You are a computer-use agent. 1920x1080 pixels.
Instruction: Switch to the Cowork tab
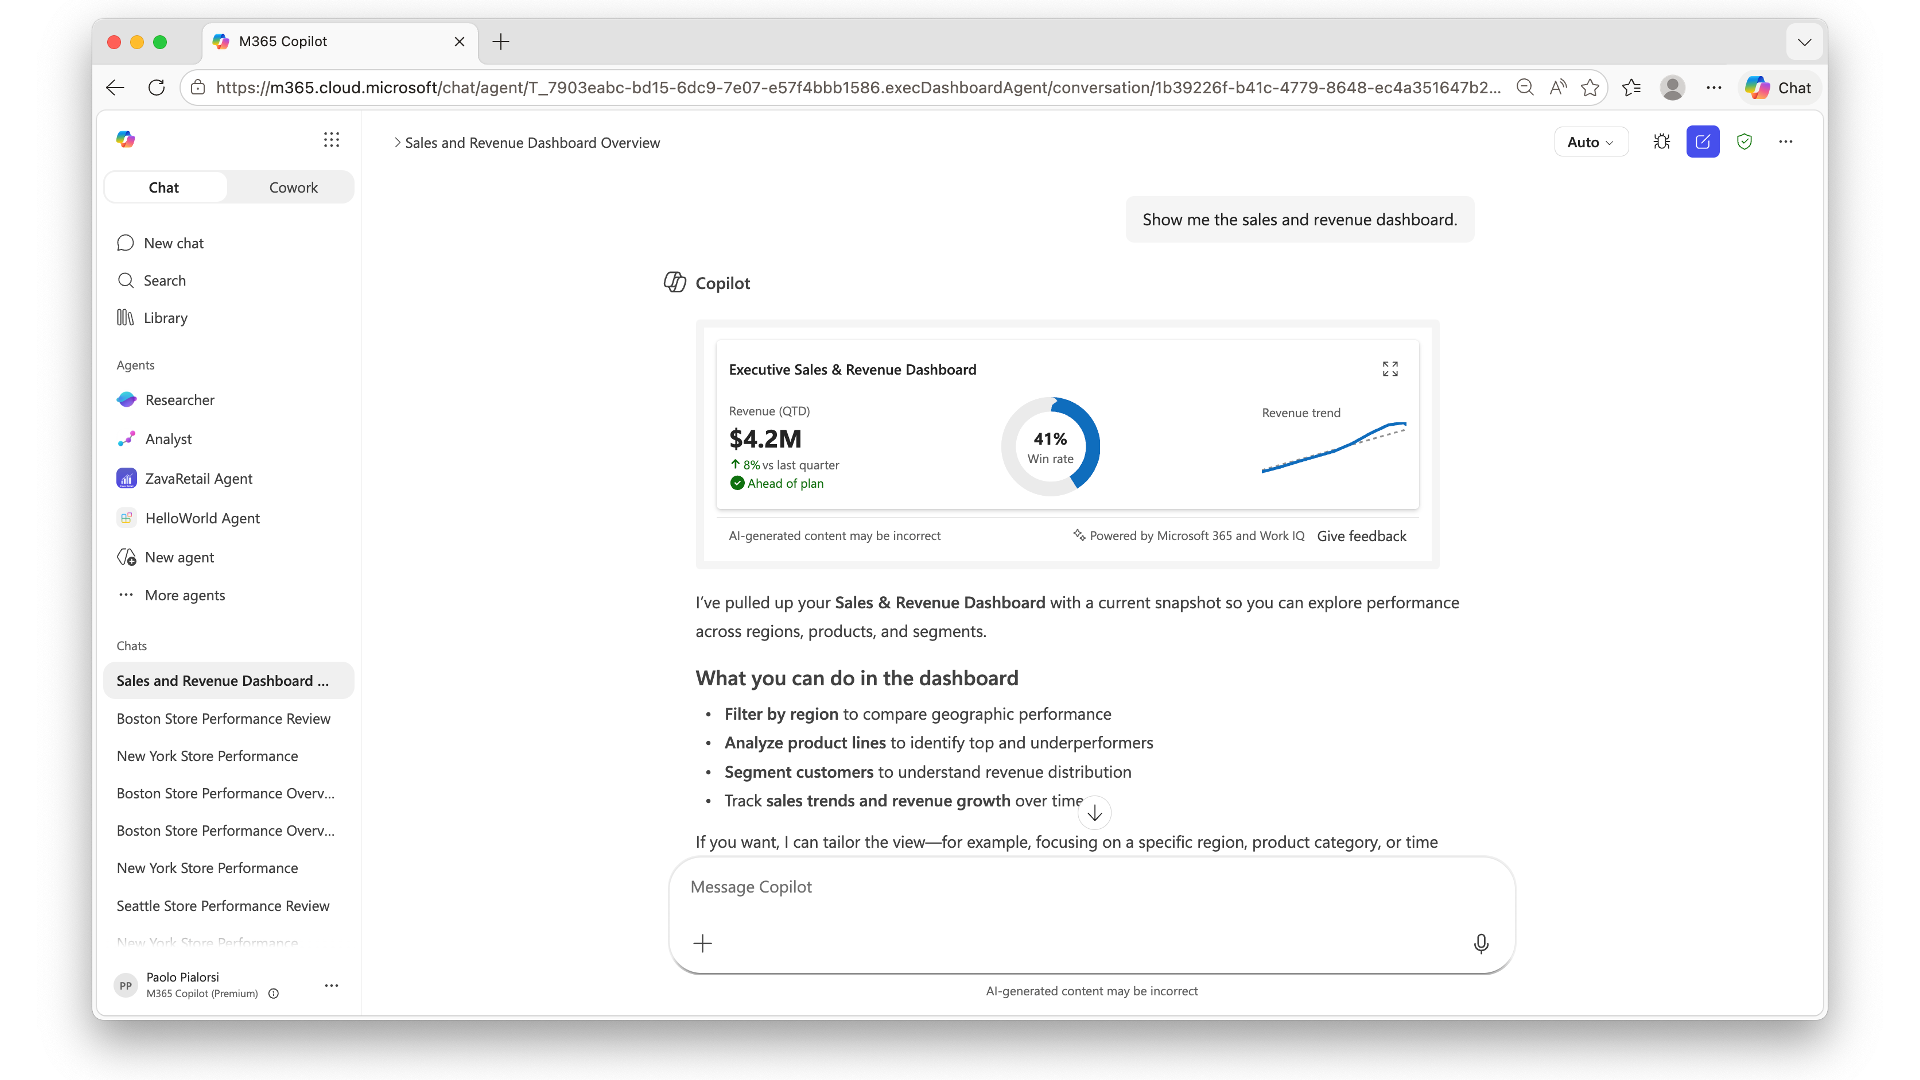coord(293,188)
